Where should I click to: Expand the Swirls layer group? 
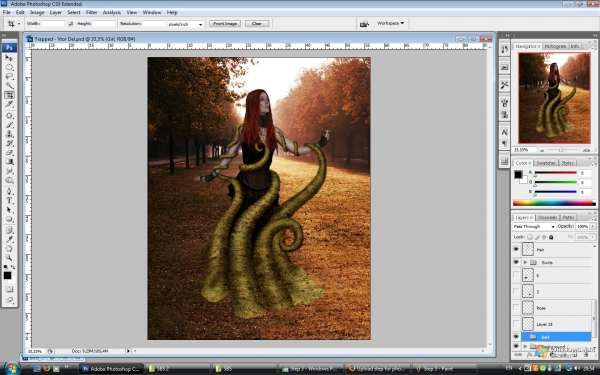coord(525,262)
